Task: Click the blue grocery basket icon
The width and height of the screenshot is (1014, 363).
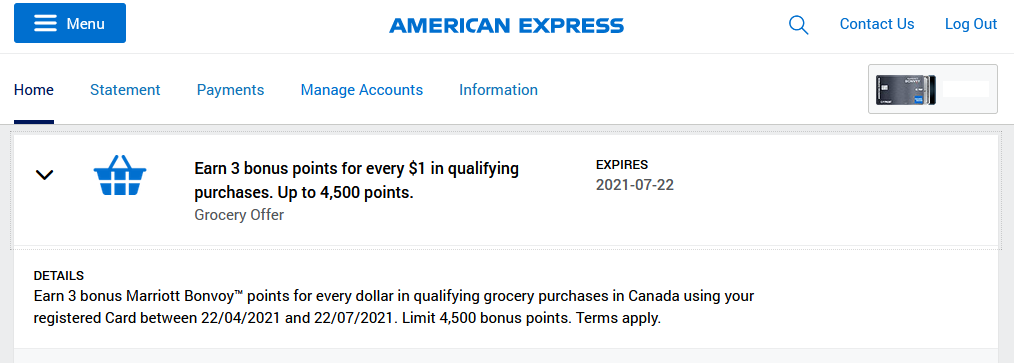Action: point(120,175)
